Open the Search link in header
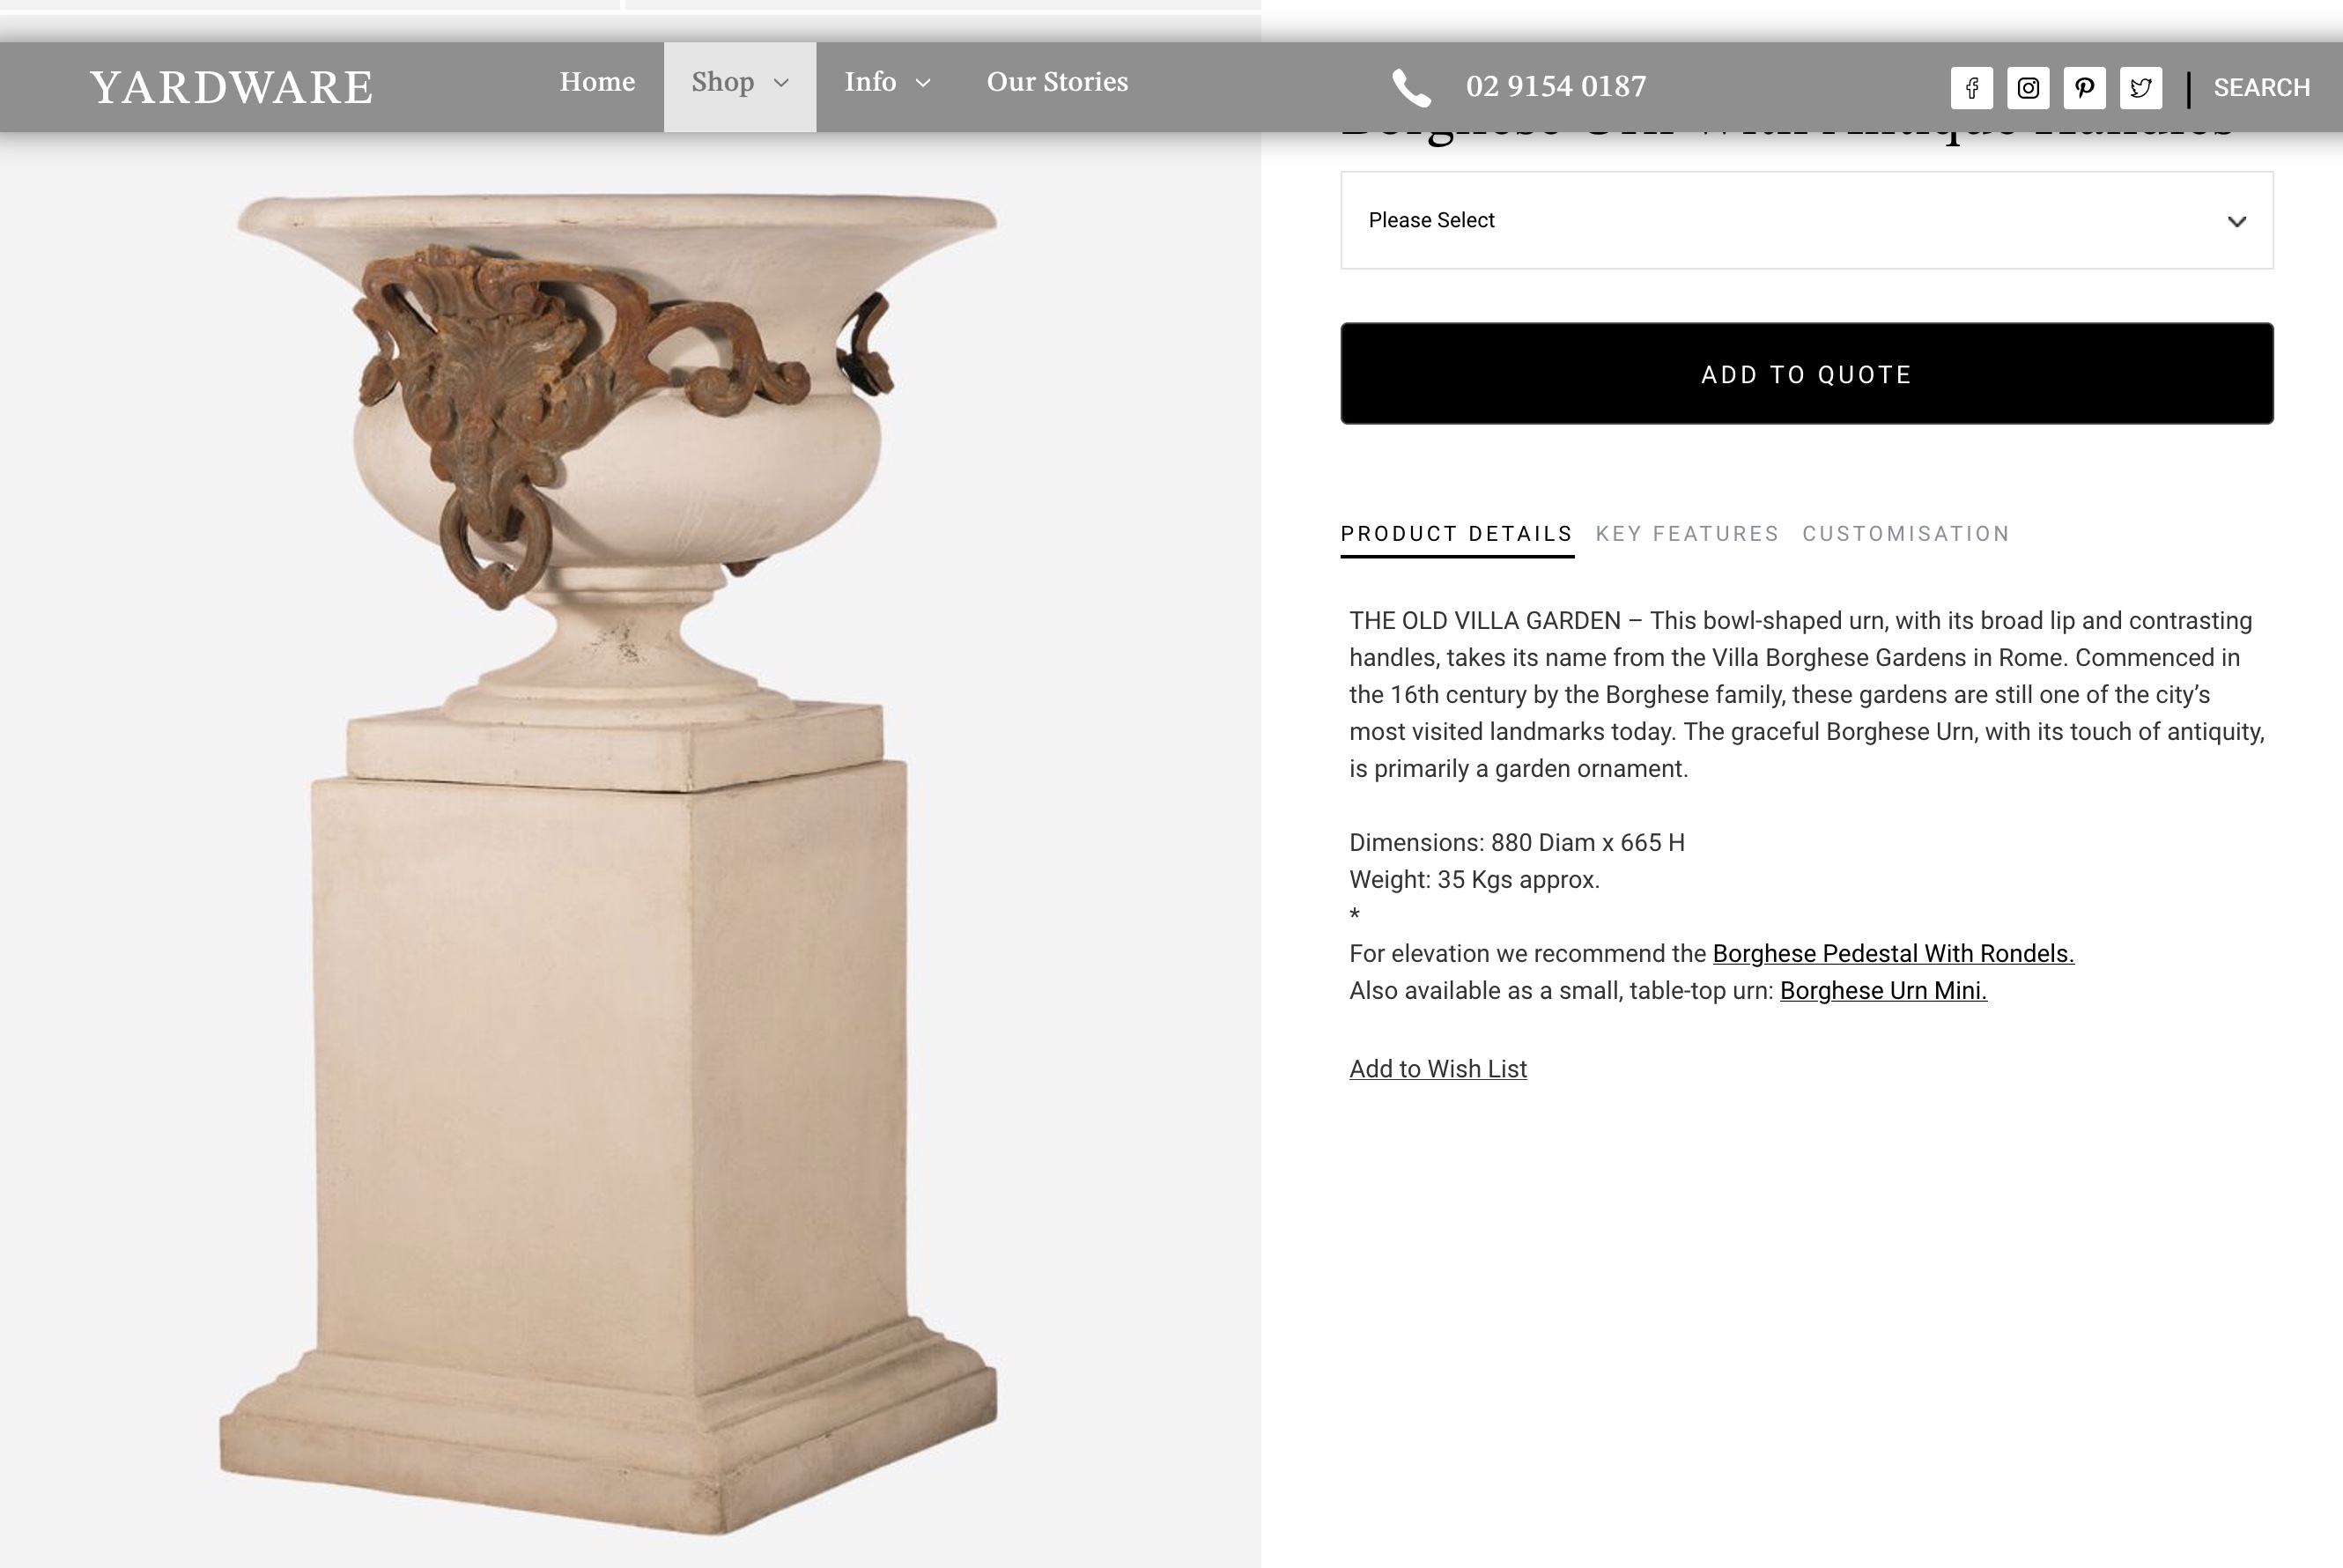Viewport: 2343px width, 1568px height. (2261, 88)
